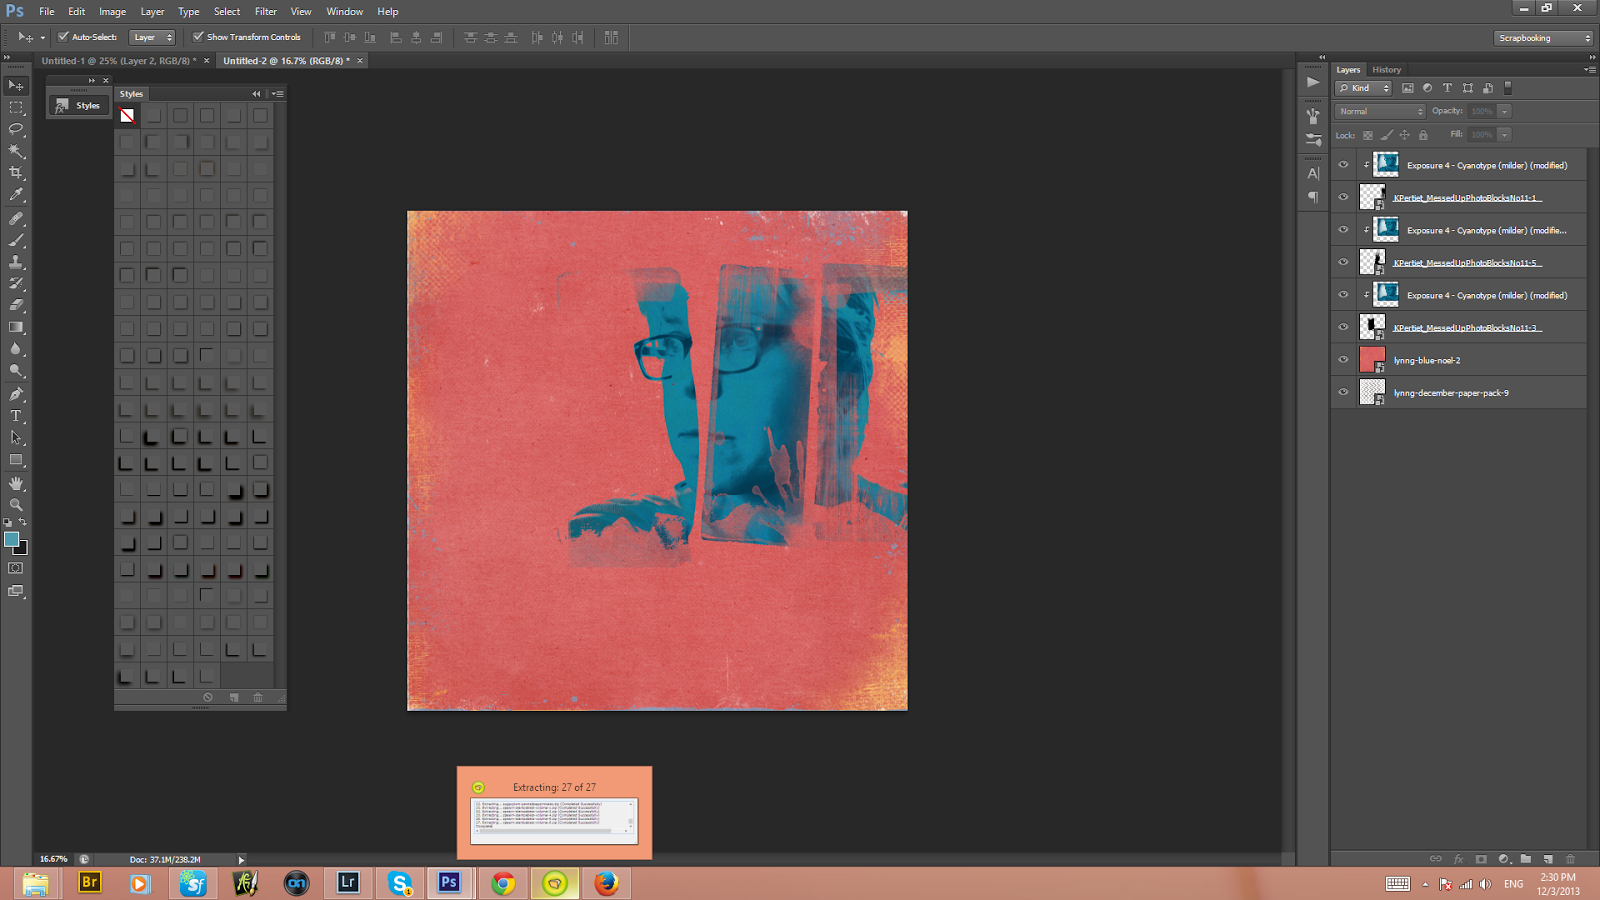The width and height of the screenshot is (1600, 900).
Task: Create a new layer group
Action: 1526,859
